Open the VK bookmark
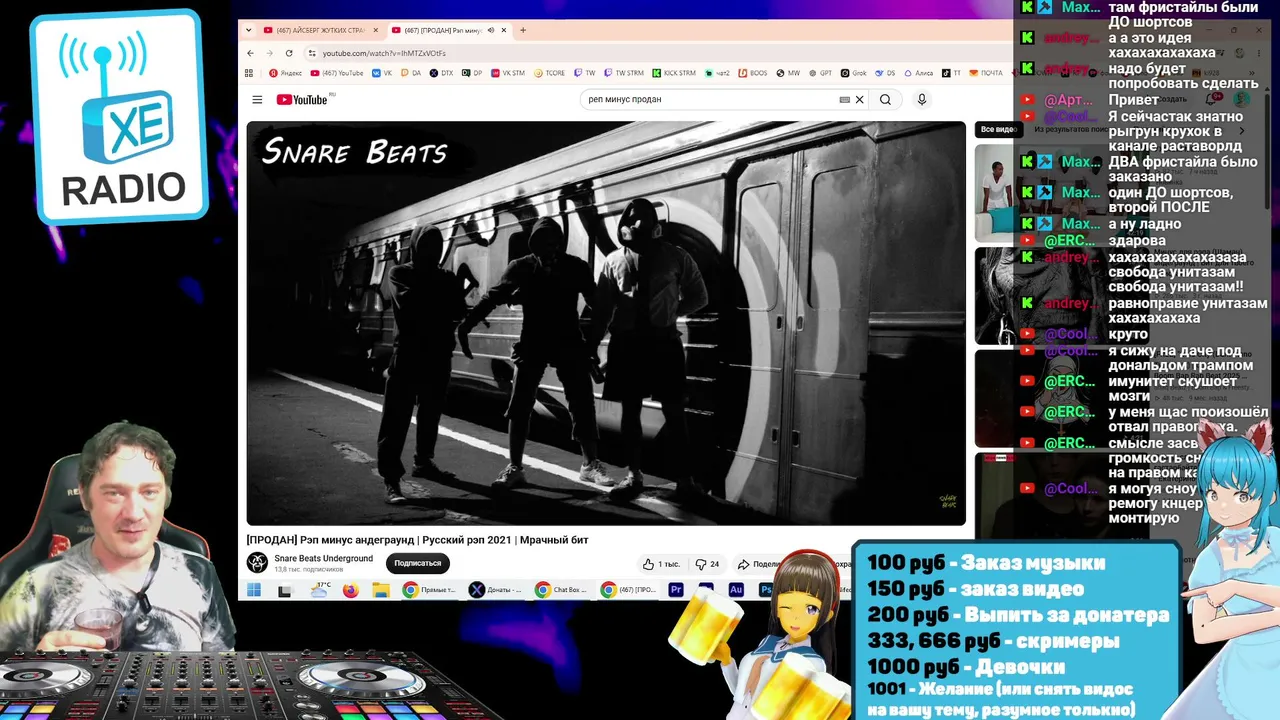 click(381, 73)
